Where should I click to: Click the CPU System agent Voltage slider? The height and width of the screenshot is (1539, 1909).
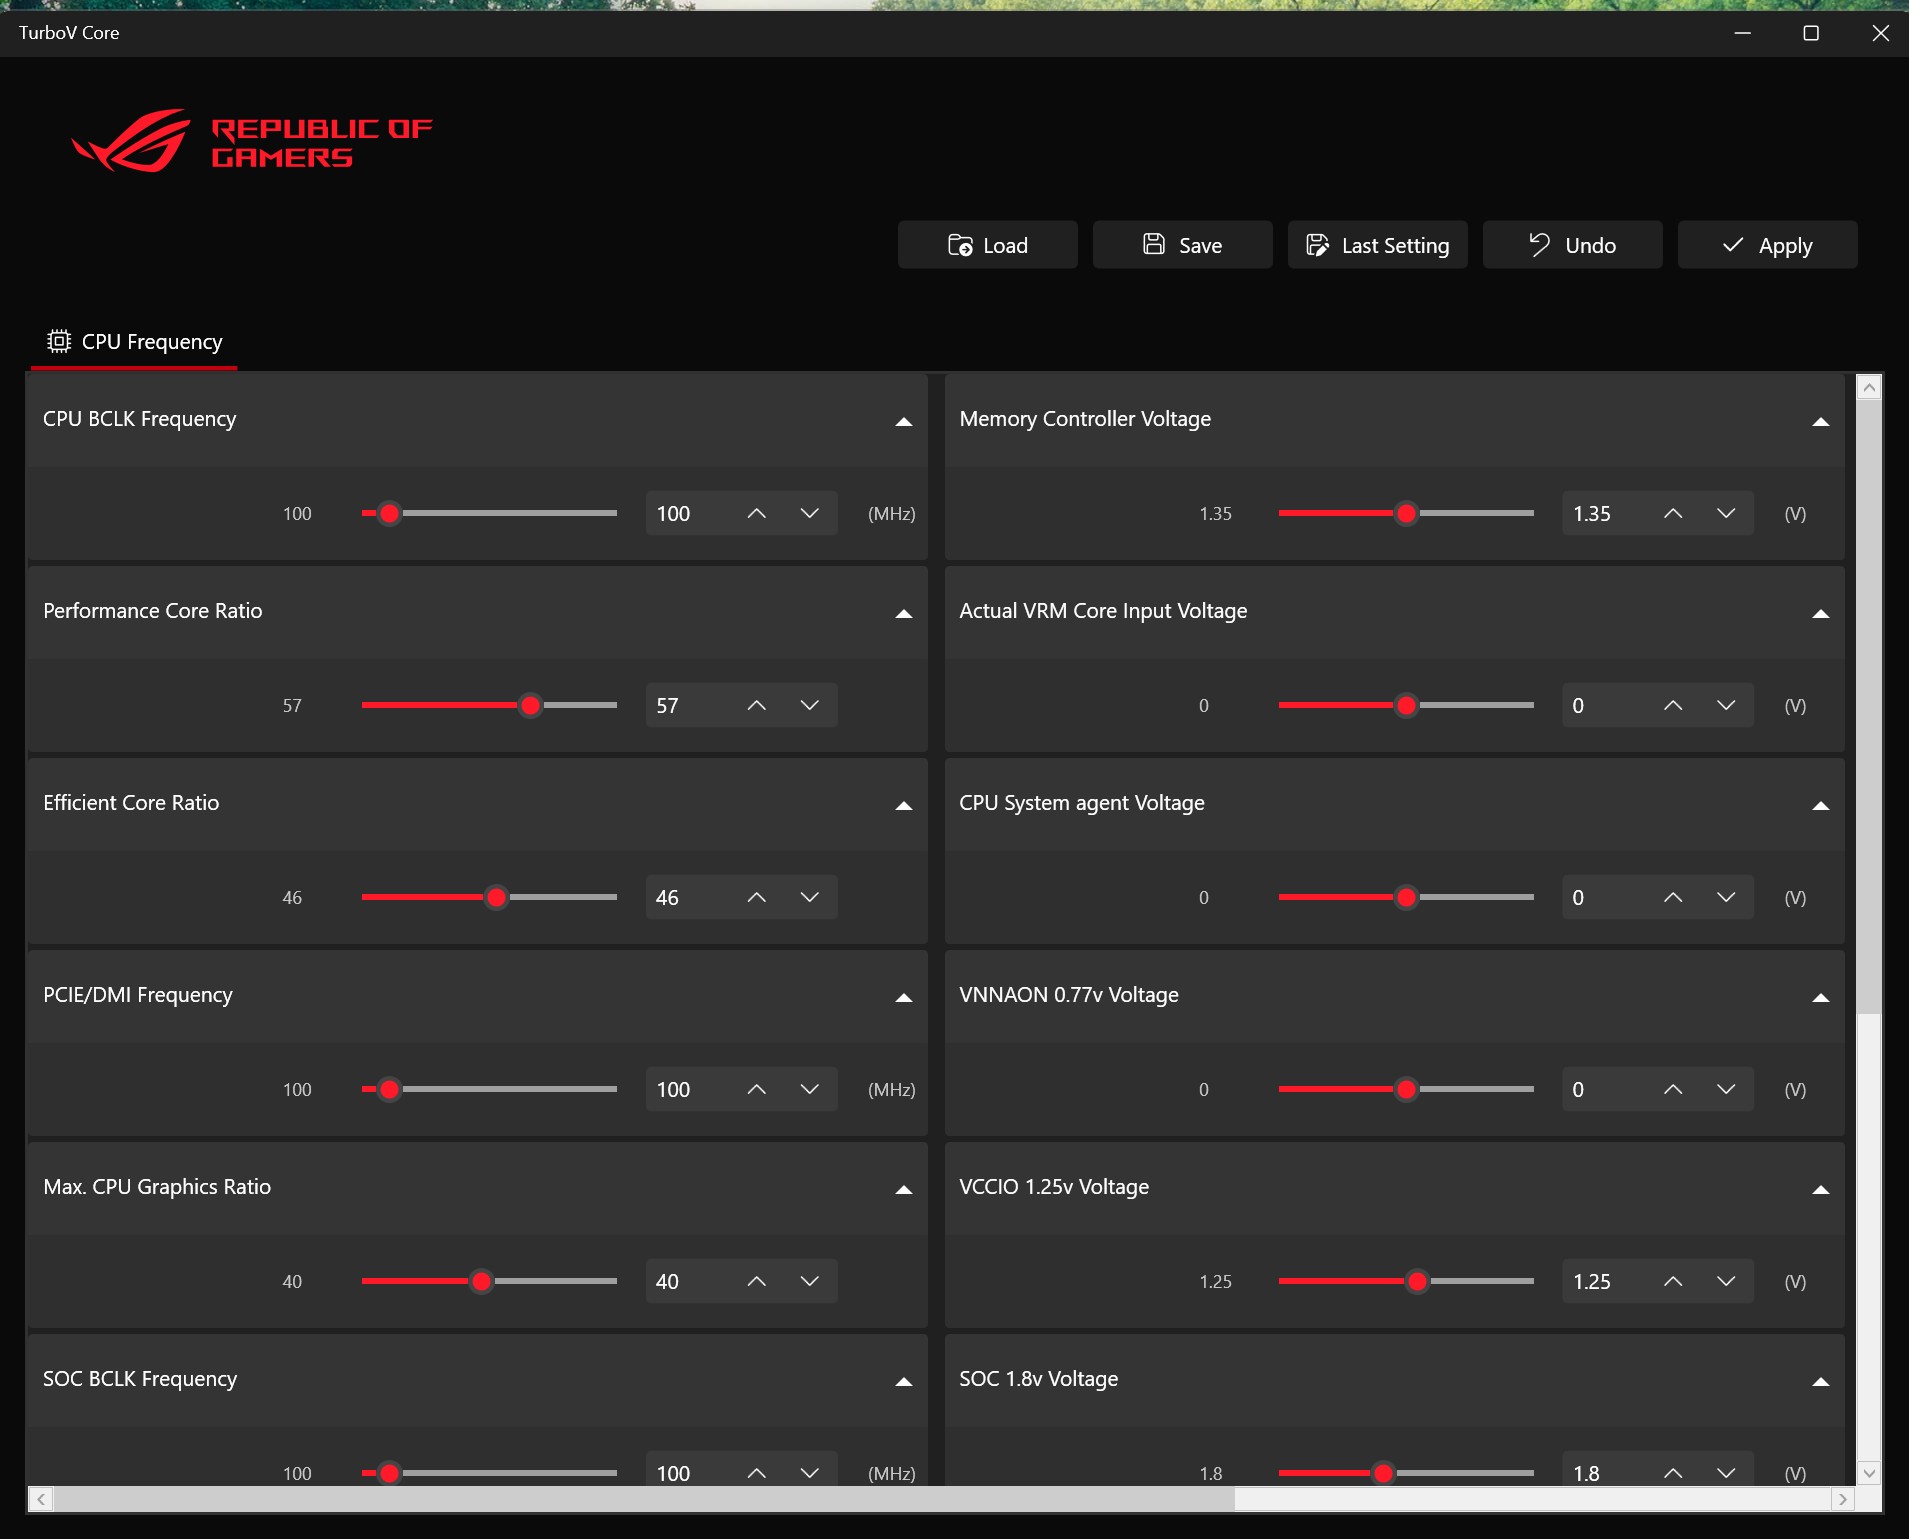pyautogui.click(x=1406, y=897)
